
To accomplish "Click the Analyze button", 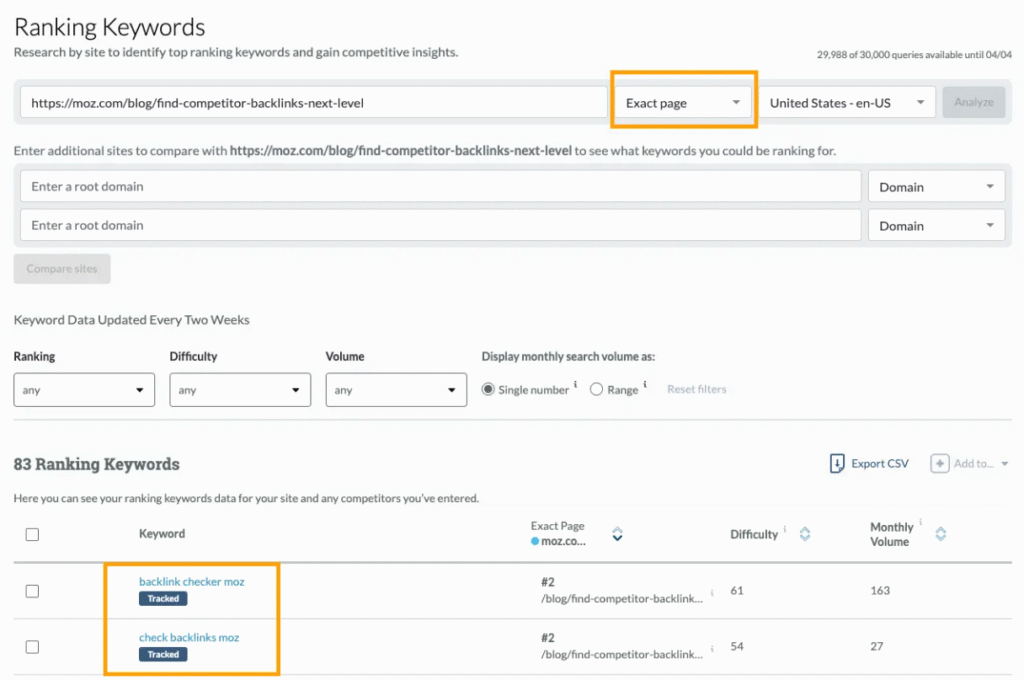I will point(974,103).
